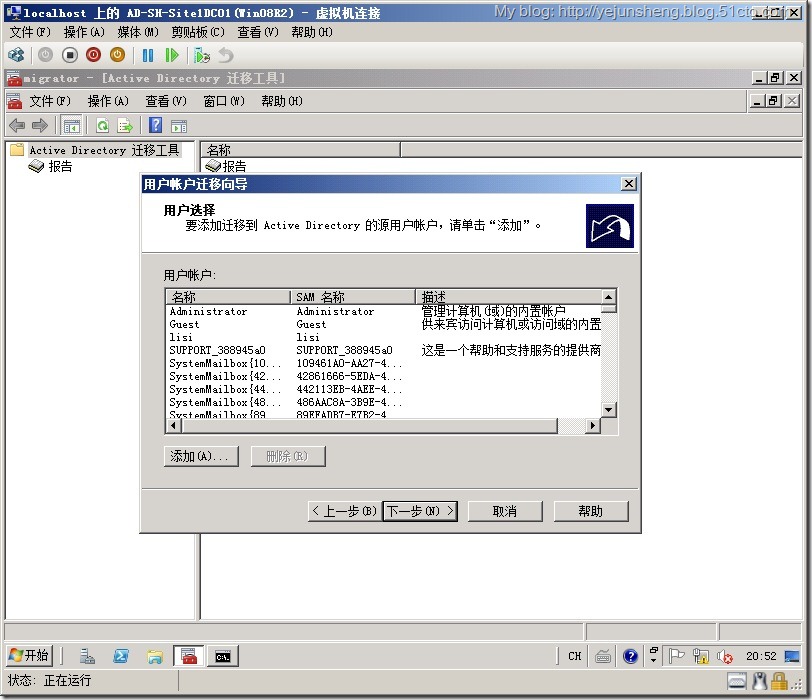The height and width of the screenshot is (700, 812).
Task: Close the user account migration wizard
Action: [x=628, y=183]
